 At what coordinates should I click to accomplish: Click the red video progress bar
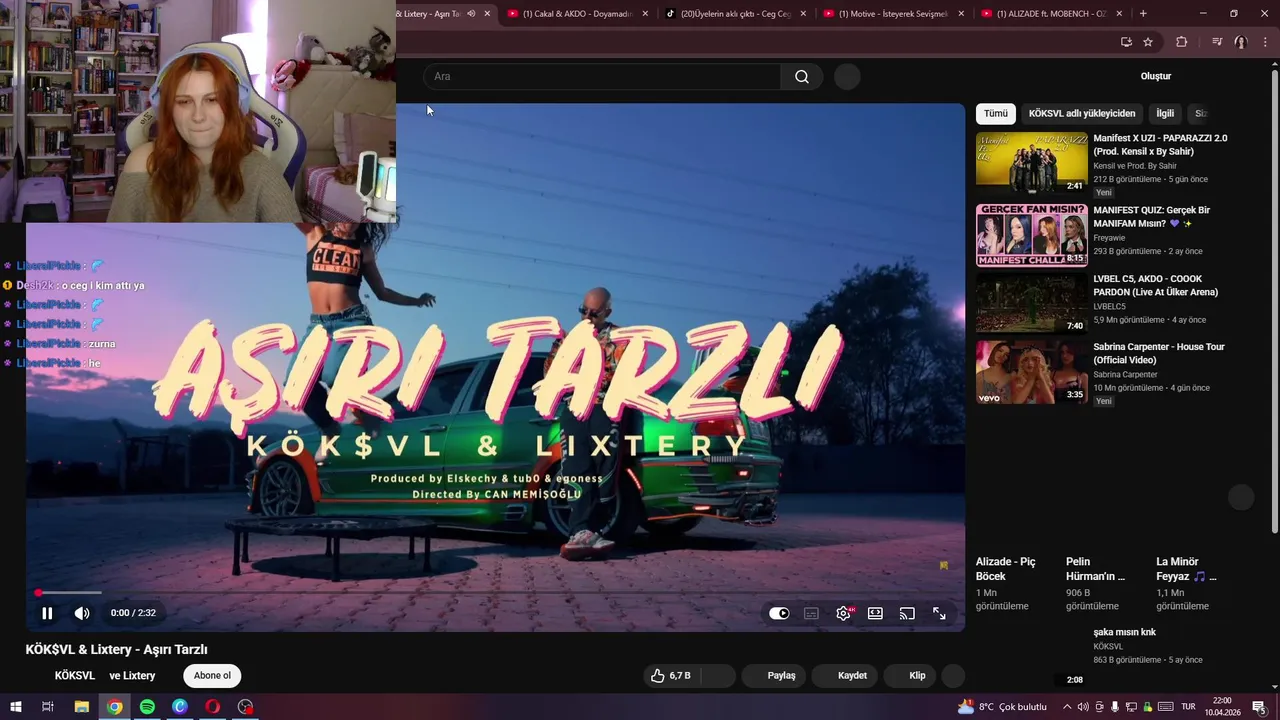point(495,593)
